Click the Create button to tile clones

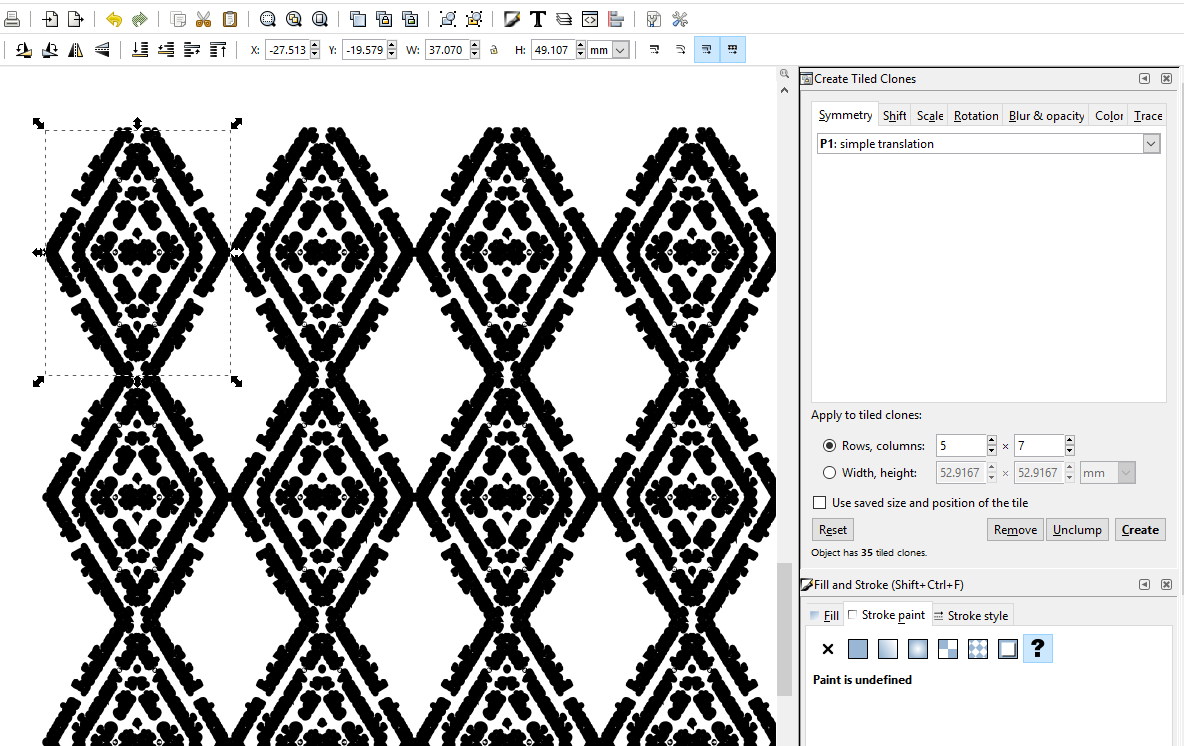click(1140, 529)
